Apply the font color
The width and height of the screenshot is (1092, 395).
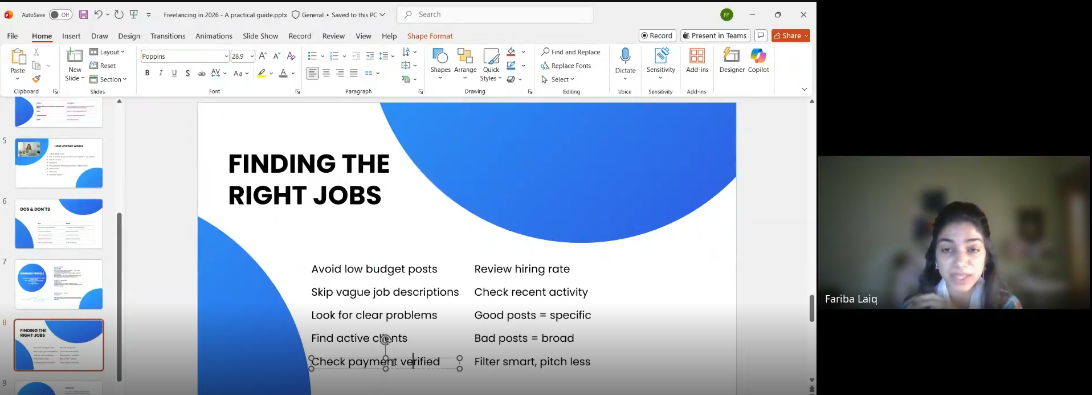[283, 73]
